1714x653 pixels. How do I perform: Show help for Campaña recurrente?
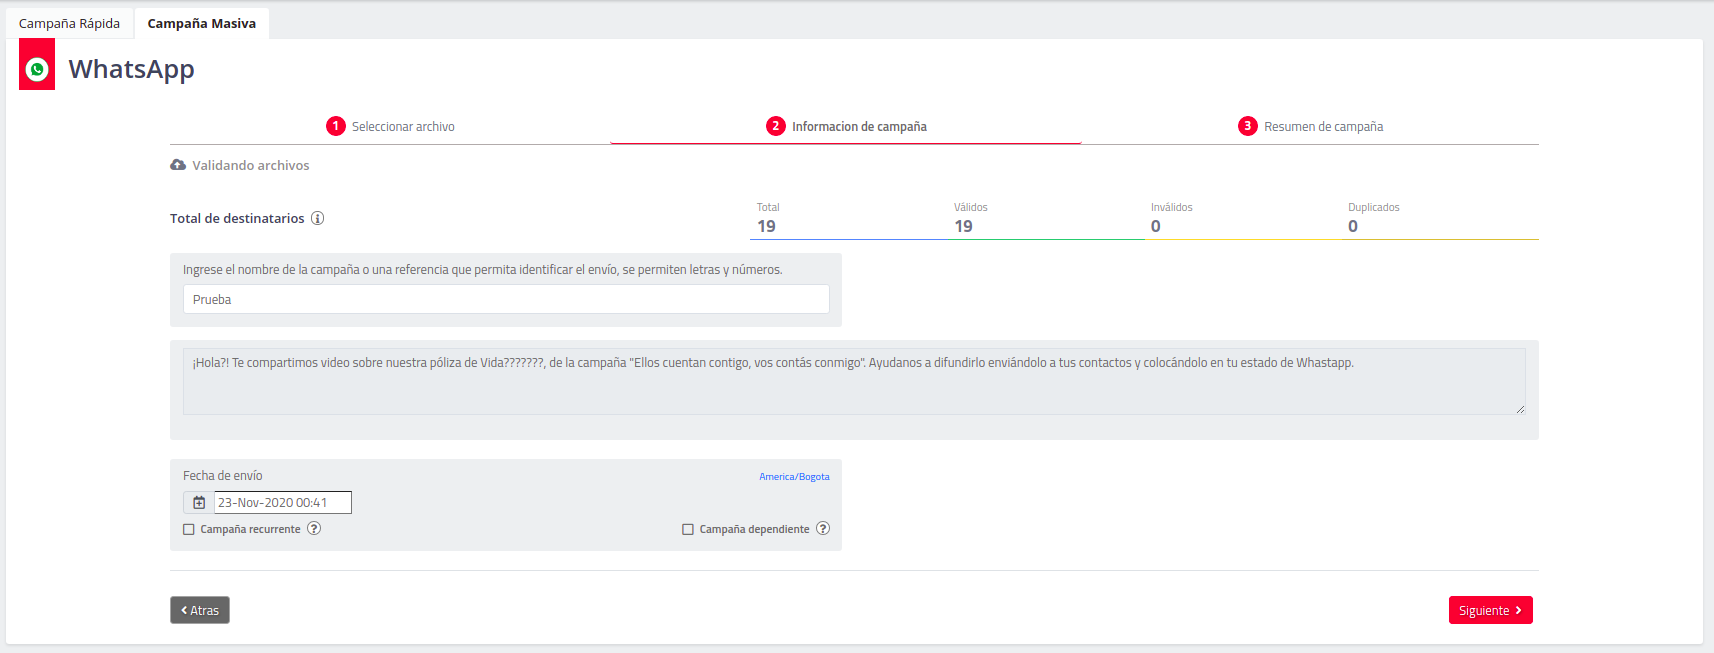pos(314,528)
